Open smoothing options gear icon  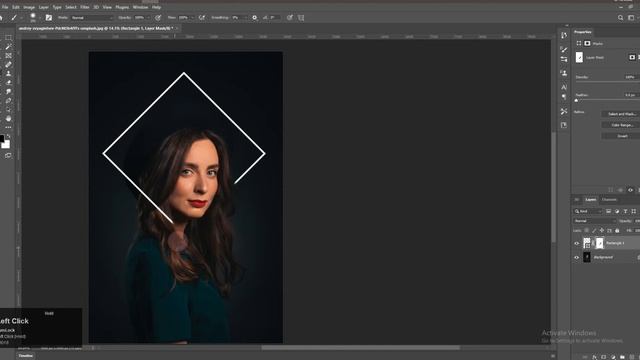pyautogui.click(x=254, y=18)
